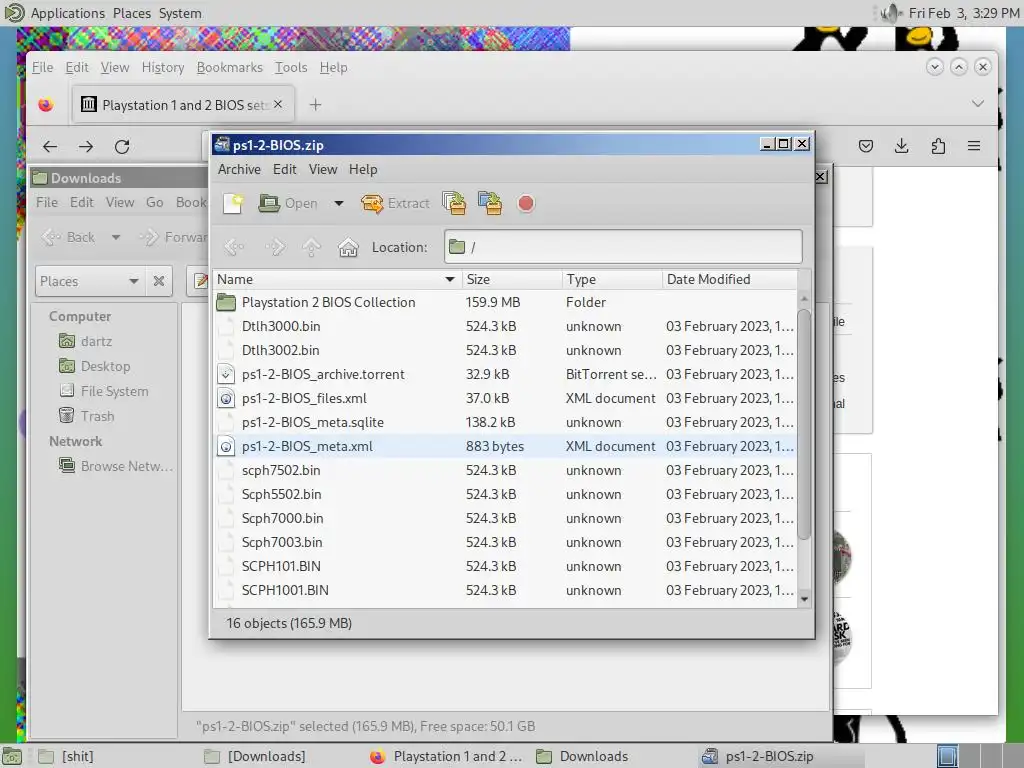Screen dimensions: 1024x768
Task: Click the add folder to archive icon
Action: 490,204
